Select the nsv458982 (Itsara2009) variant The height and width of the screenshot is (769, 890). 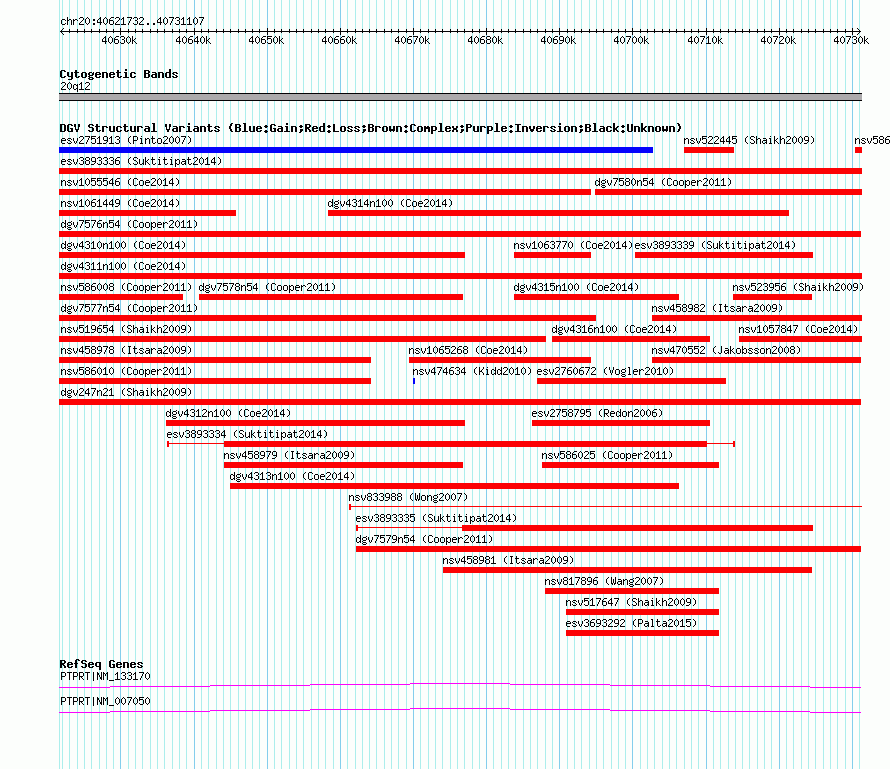coord(757,318)
